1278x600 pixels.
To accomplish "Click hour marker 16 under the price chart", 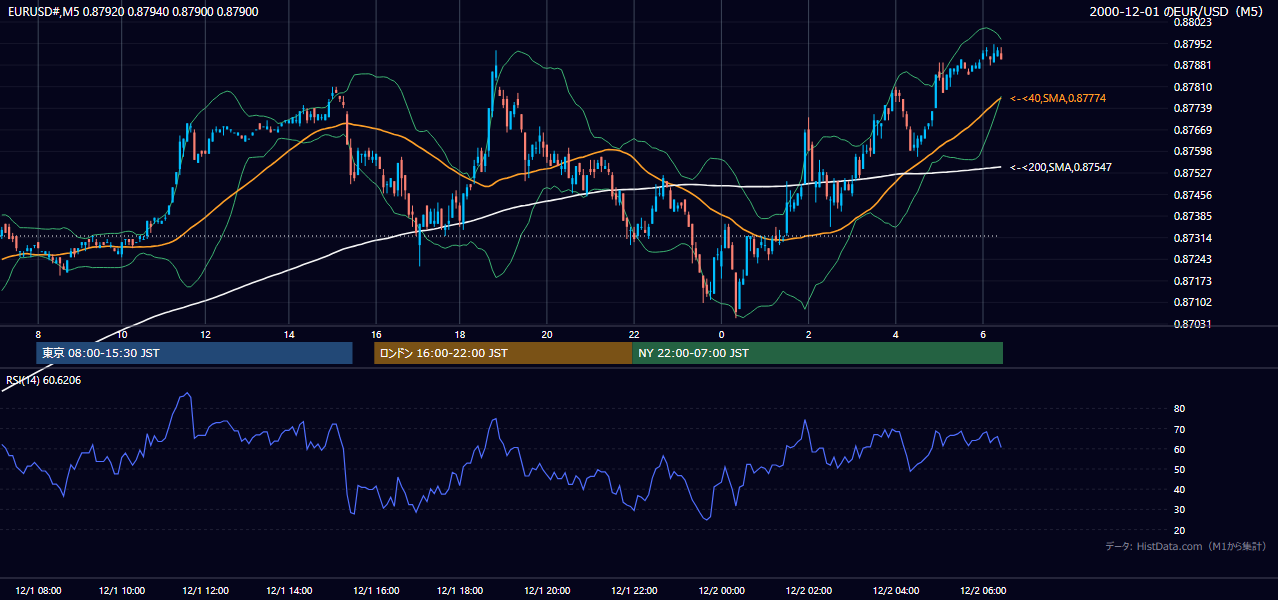I will 376,334.
